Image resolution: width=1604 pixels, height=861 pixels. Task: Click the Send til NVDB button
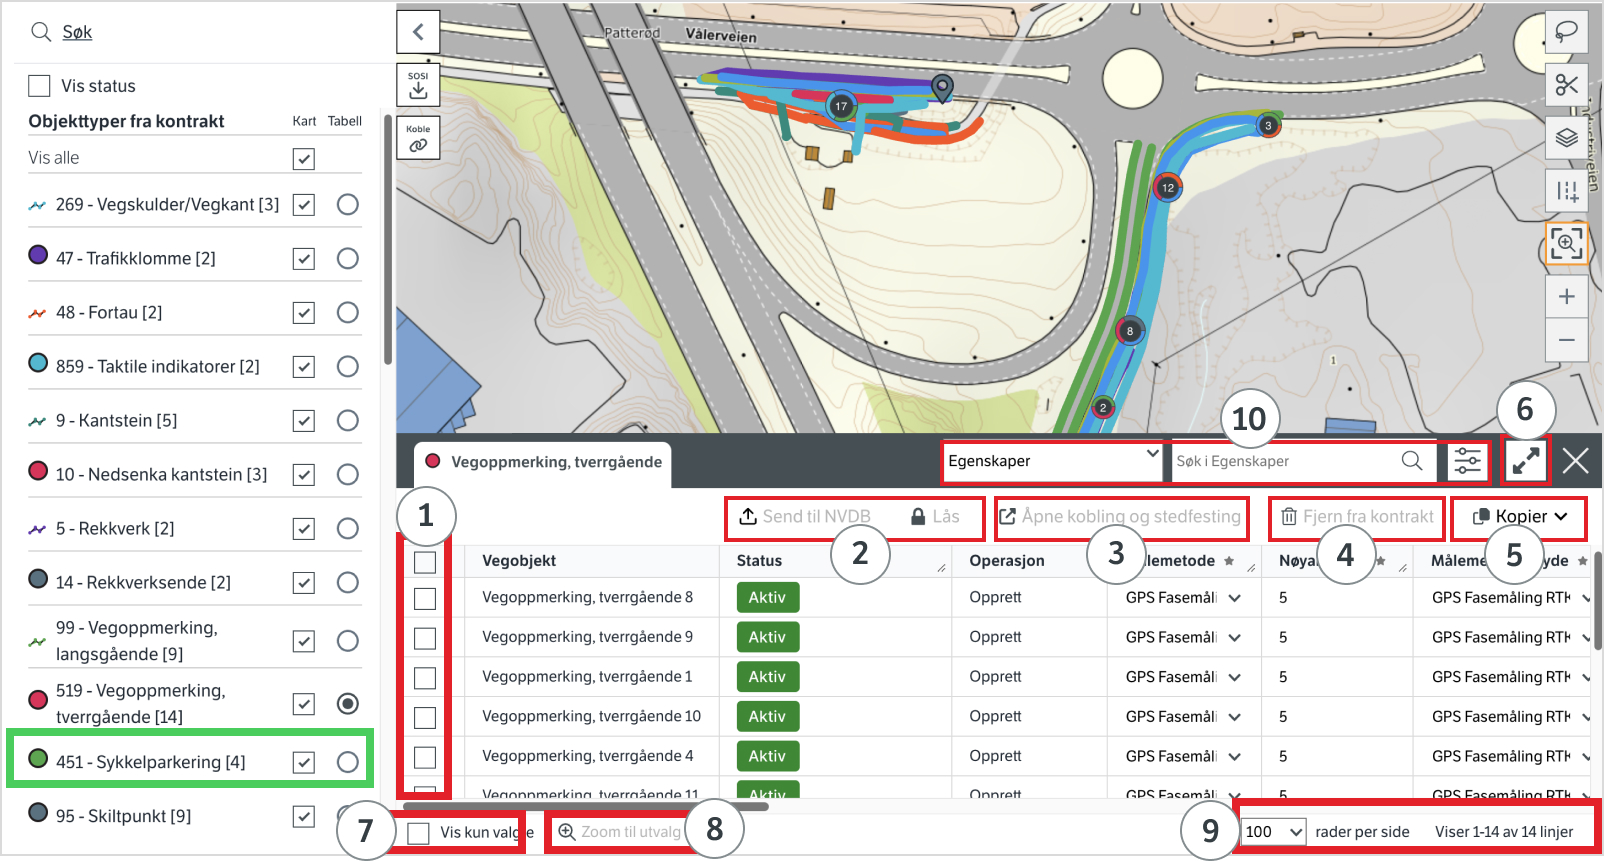(x=805, y=517)
